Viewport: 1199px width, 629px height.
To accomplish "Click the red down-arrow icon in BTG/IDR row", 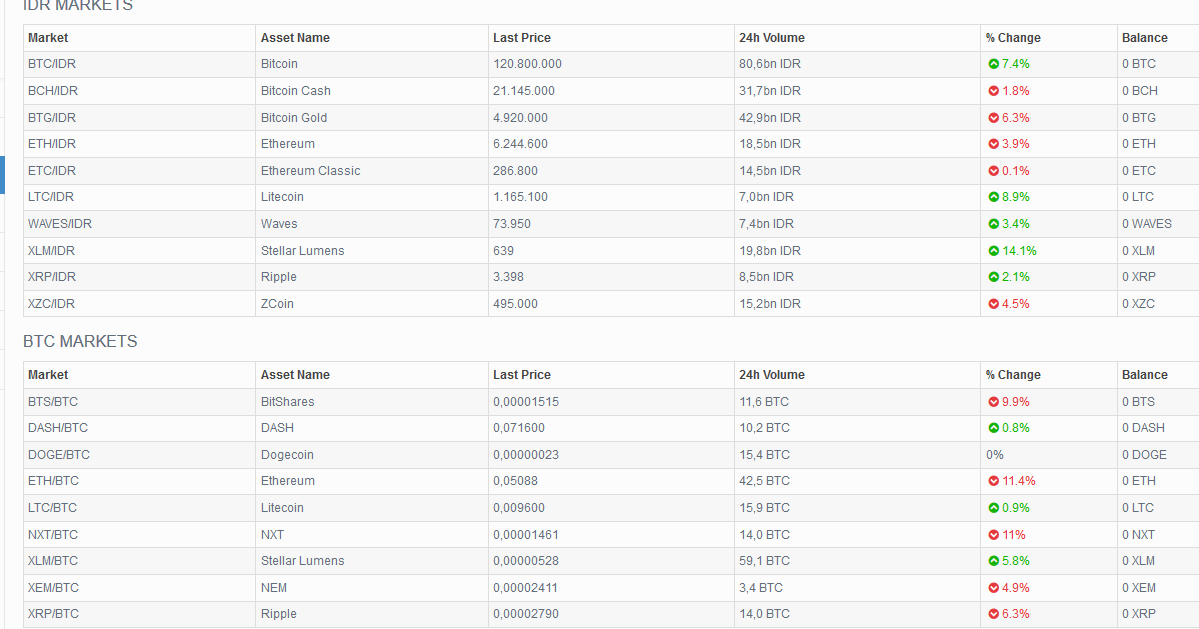I will pos(993,118).
